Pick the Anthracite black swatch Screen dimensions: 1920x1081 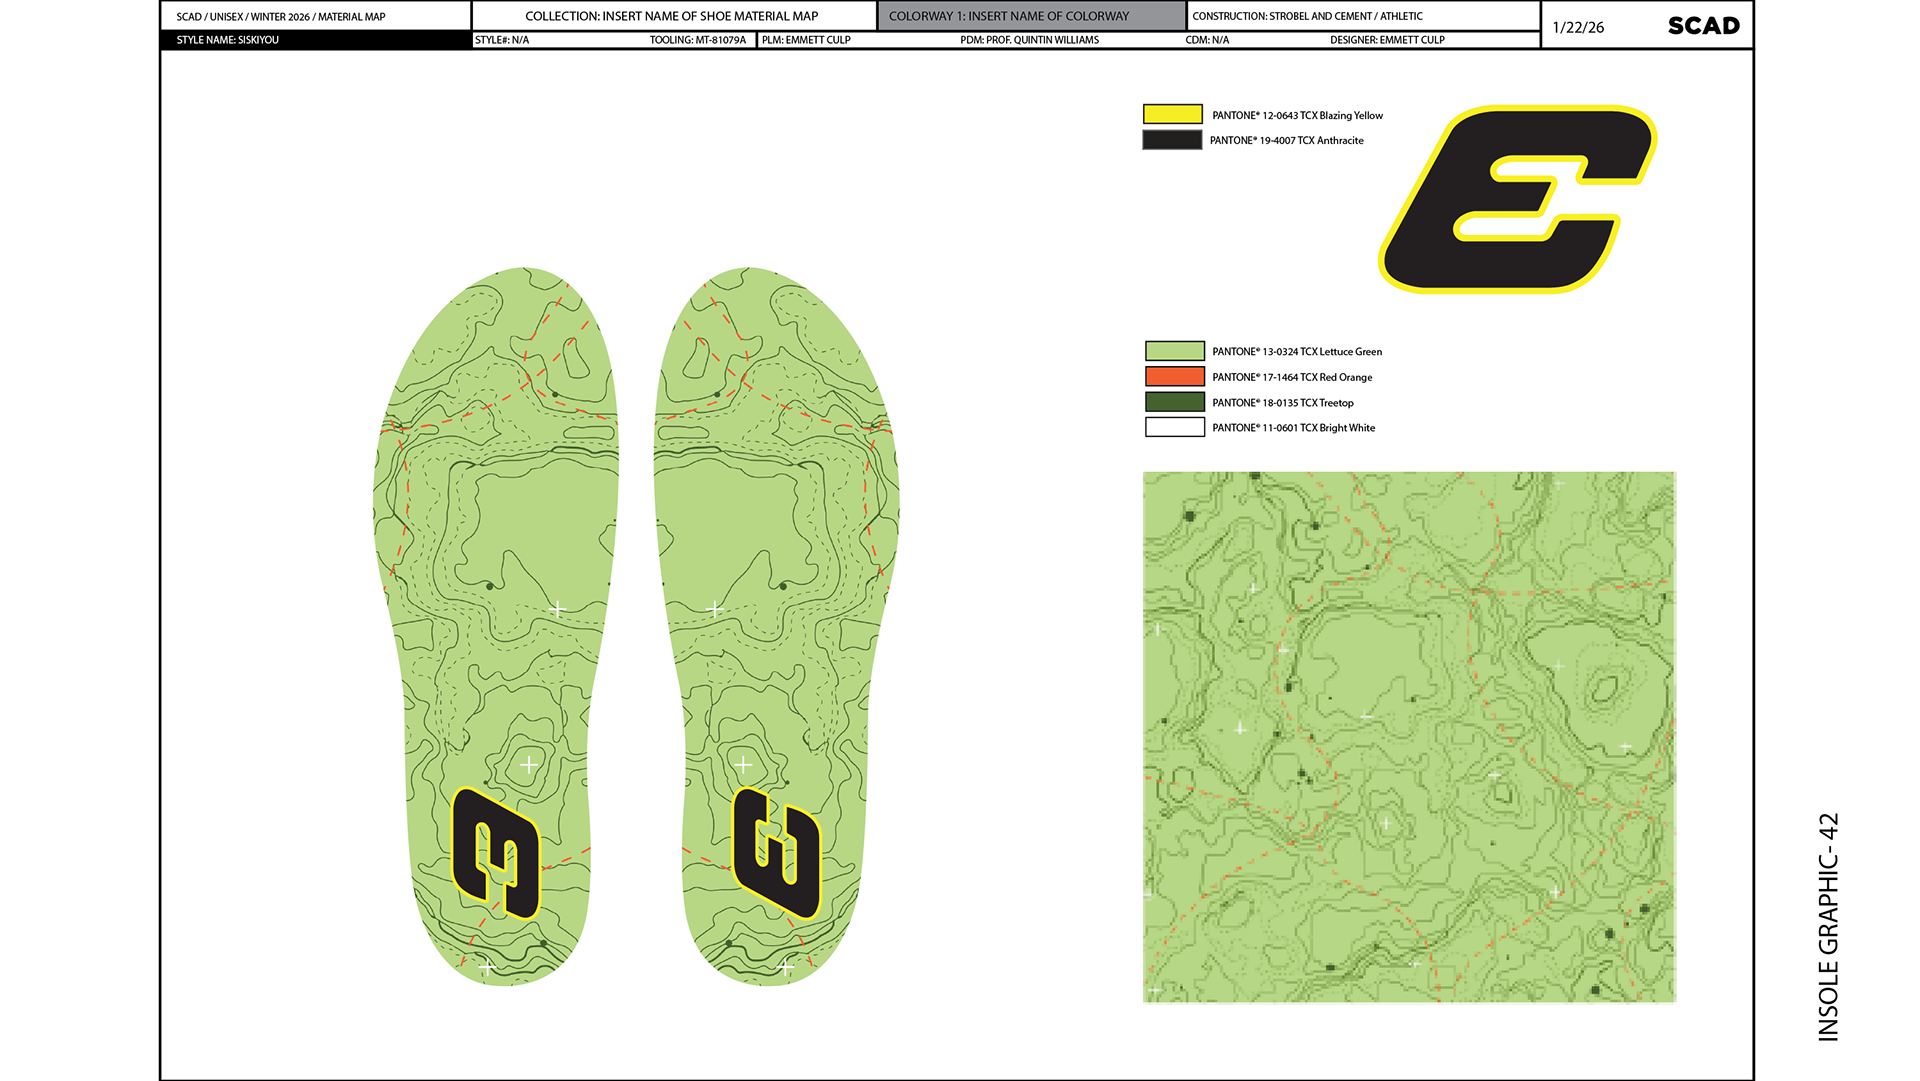point(1172,140)
